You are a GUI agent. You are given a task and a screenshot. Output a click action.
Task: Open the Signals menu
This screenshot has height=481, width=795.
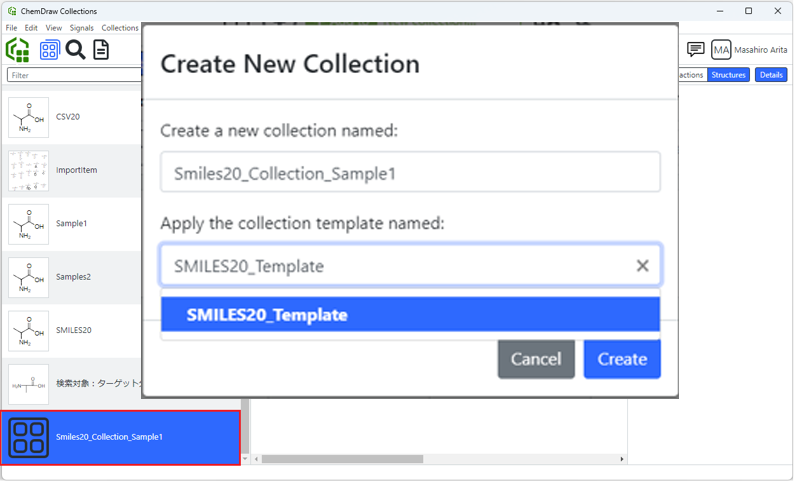click(x=82, y=28)
